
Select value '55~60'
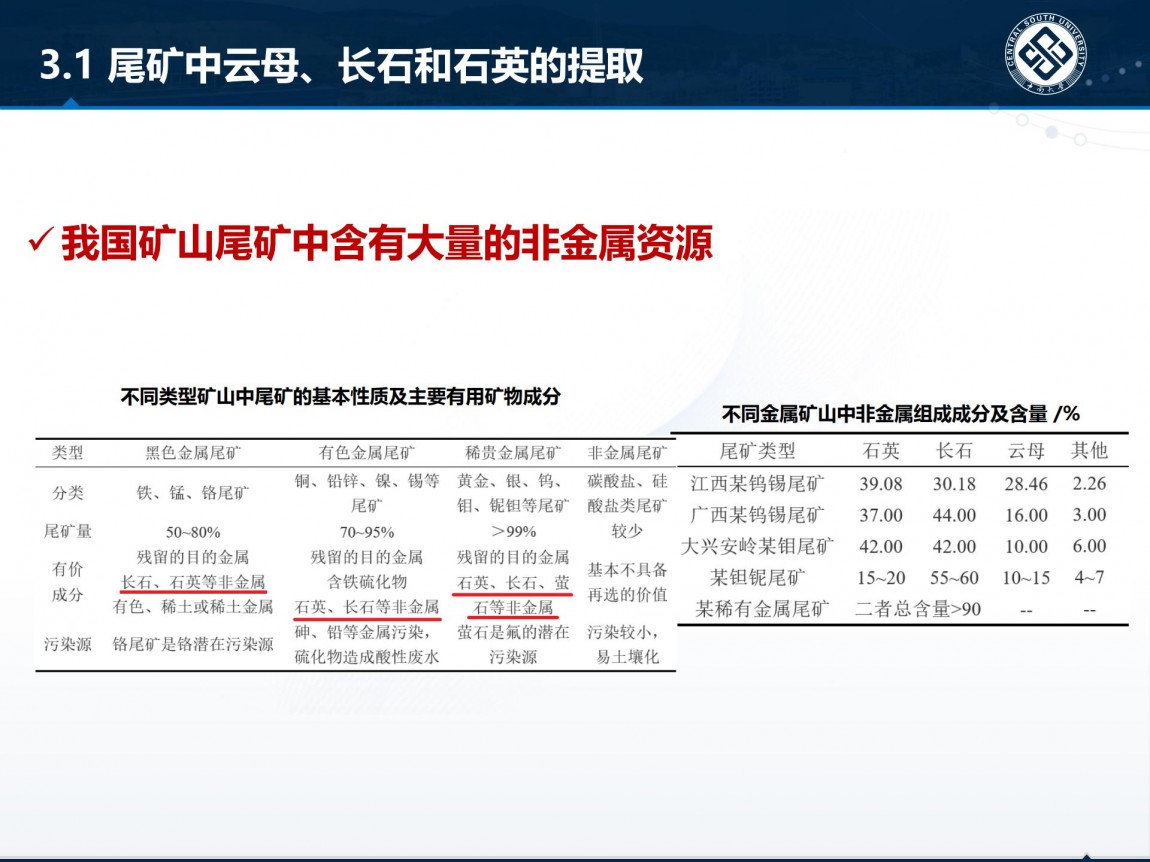click(x=954, y=578)
